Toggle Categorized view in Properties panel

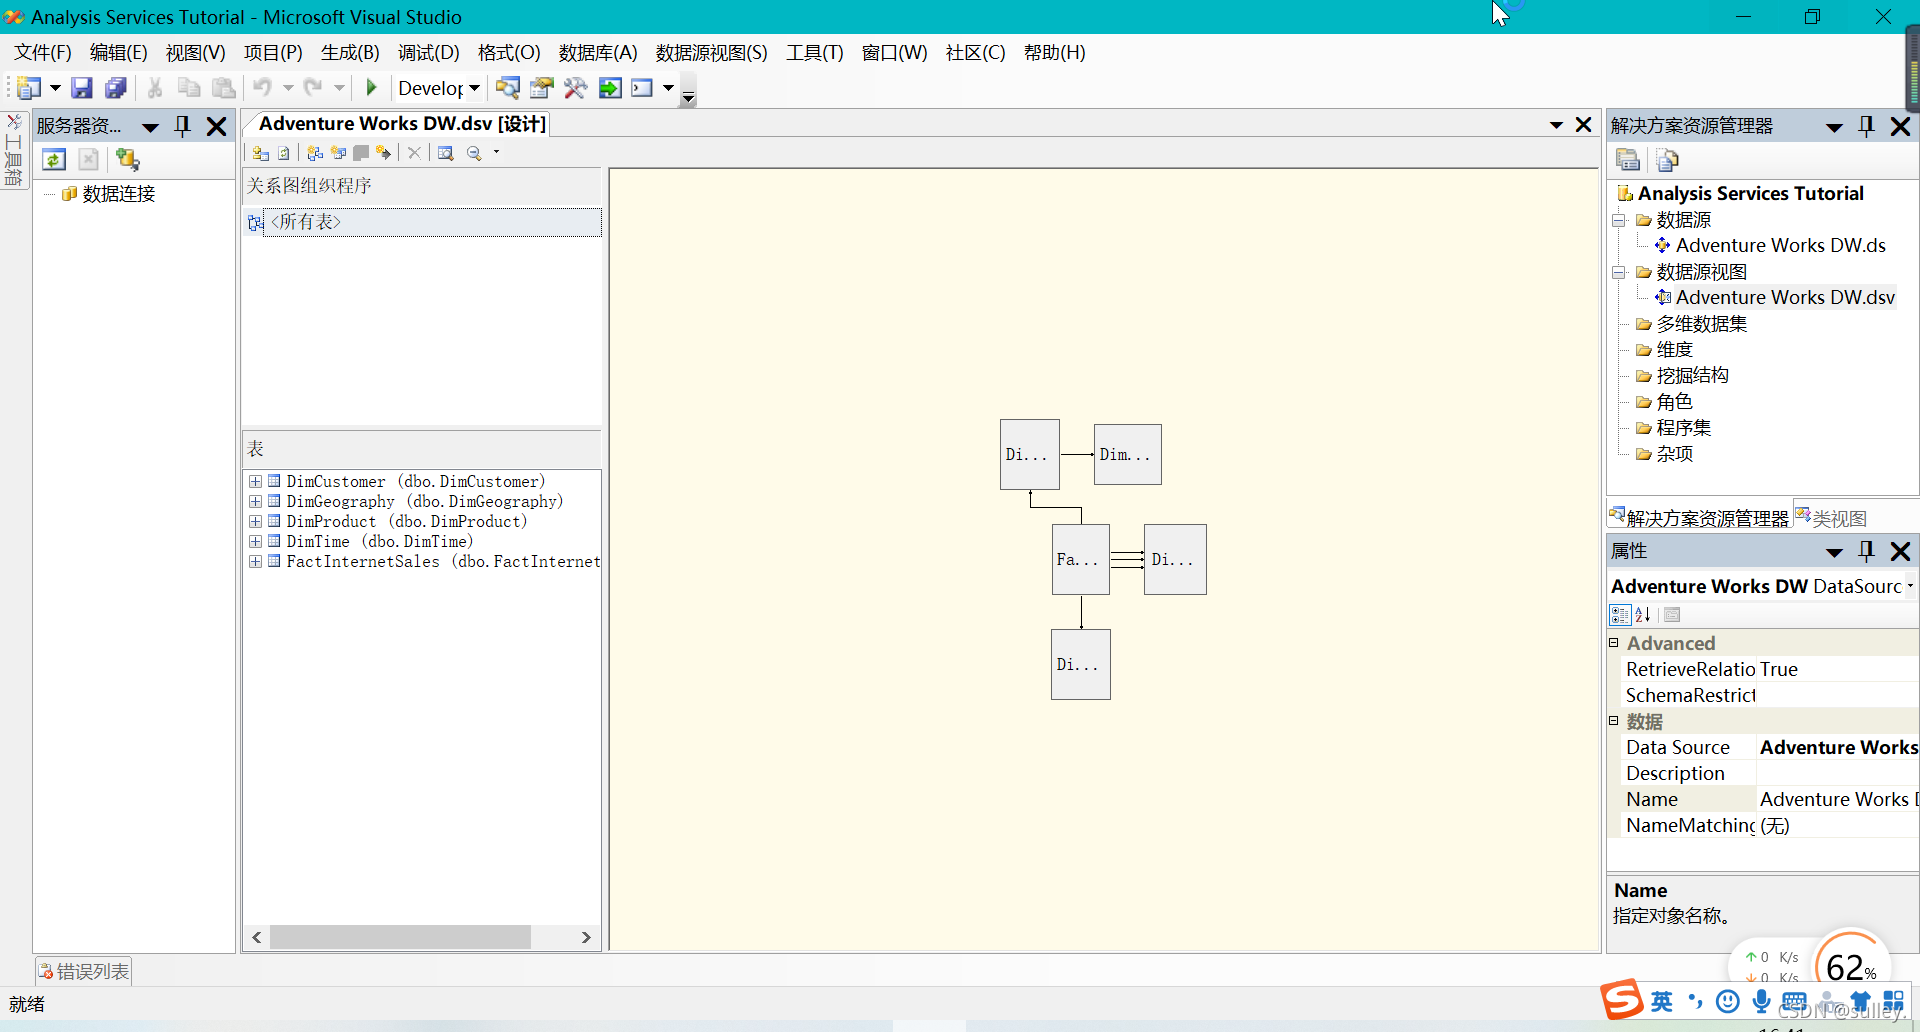coord(1620,615)
